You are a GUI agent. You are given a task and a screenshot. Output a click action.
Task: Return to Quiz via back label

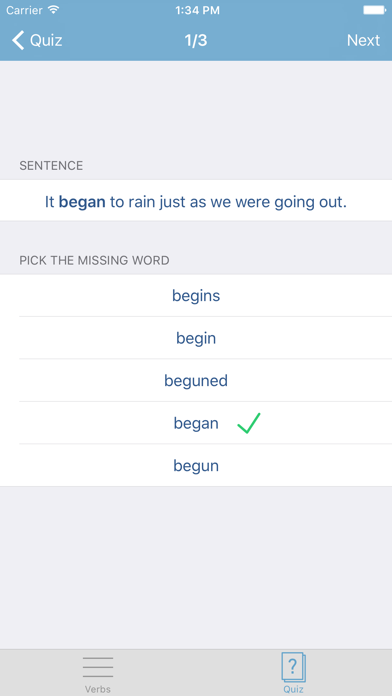click(46, 40)
